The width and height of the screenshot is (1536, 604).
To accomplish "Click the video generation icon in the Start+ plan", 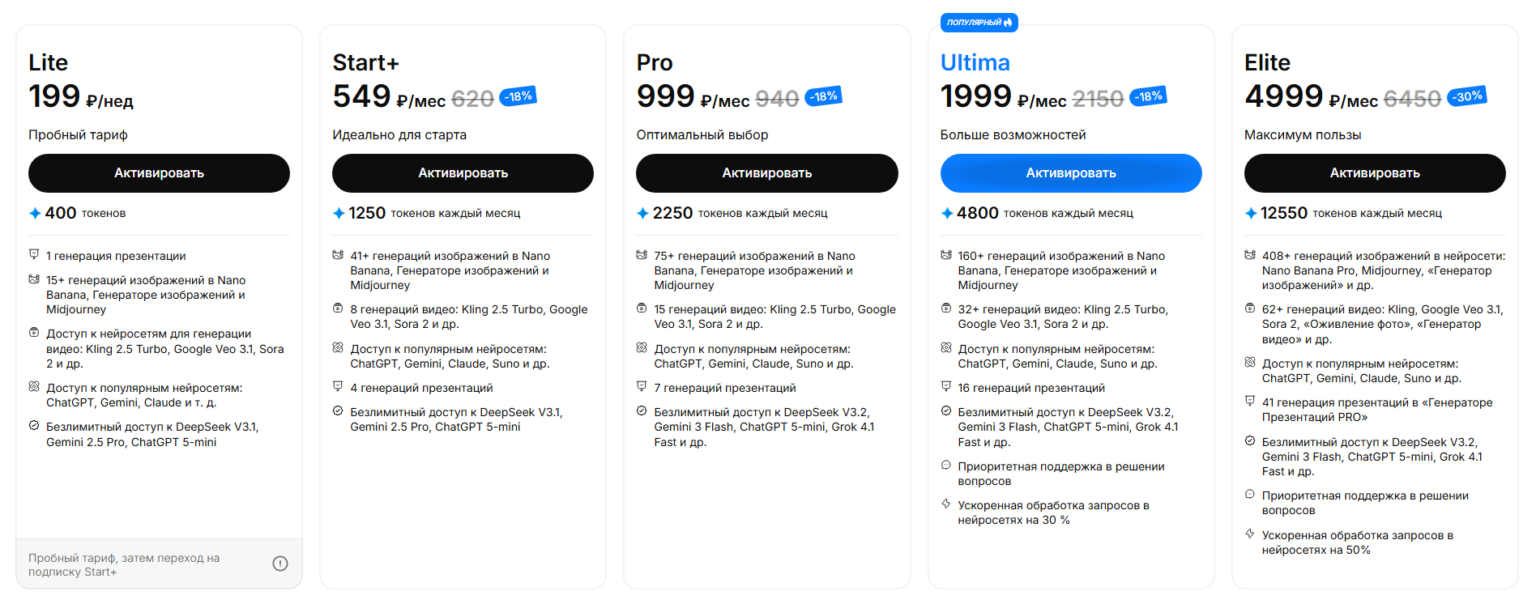I will (x=338, y=309).
